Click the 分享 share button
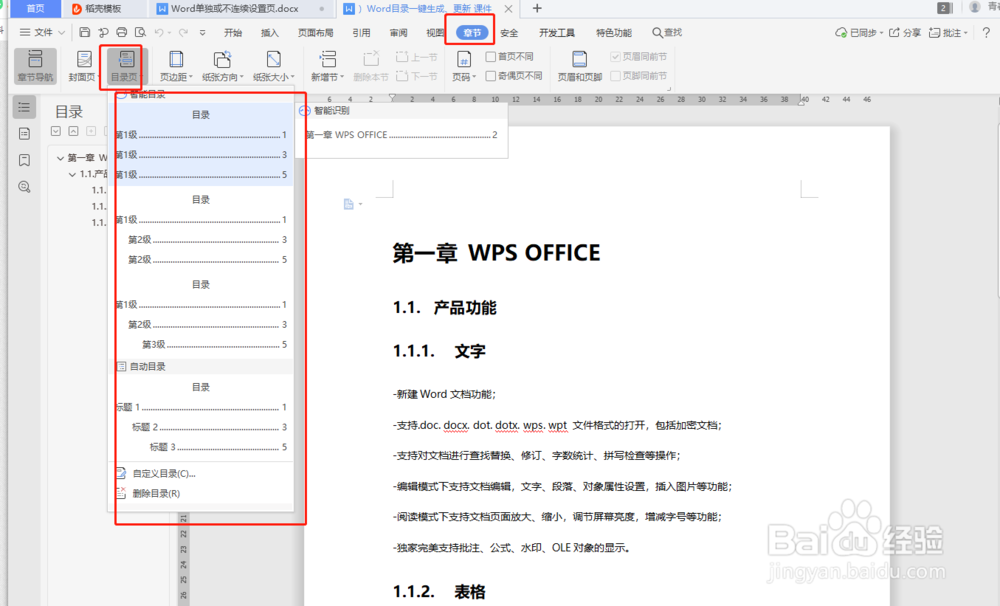Image resolution: width=1000 pixels, height=606 pixels. coord(905,33)
